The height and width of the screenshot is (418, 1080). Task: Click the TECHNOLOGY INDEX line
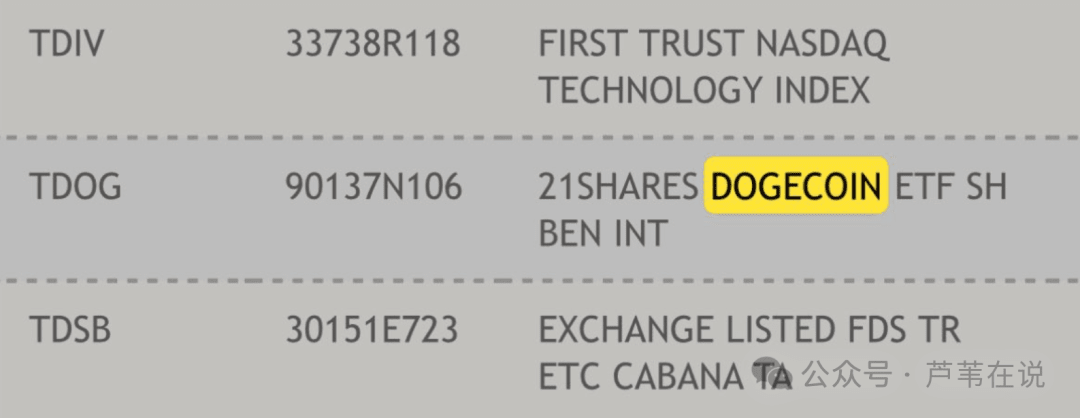704,90
